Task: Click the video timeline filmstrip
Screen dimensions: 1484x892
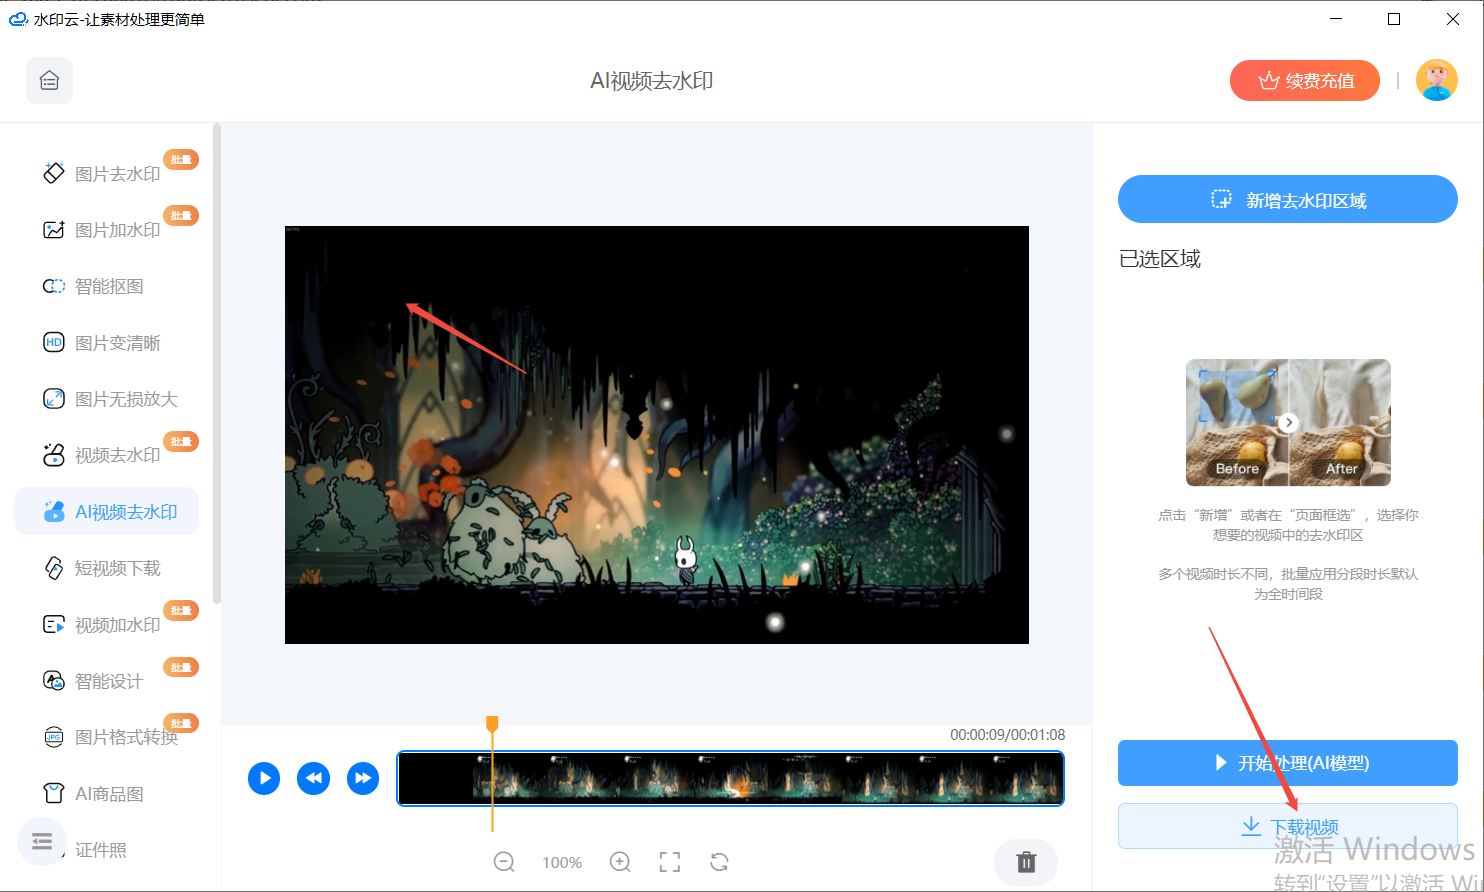Action: [x=731, y=778]
